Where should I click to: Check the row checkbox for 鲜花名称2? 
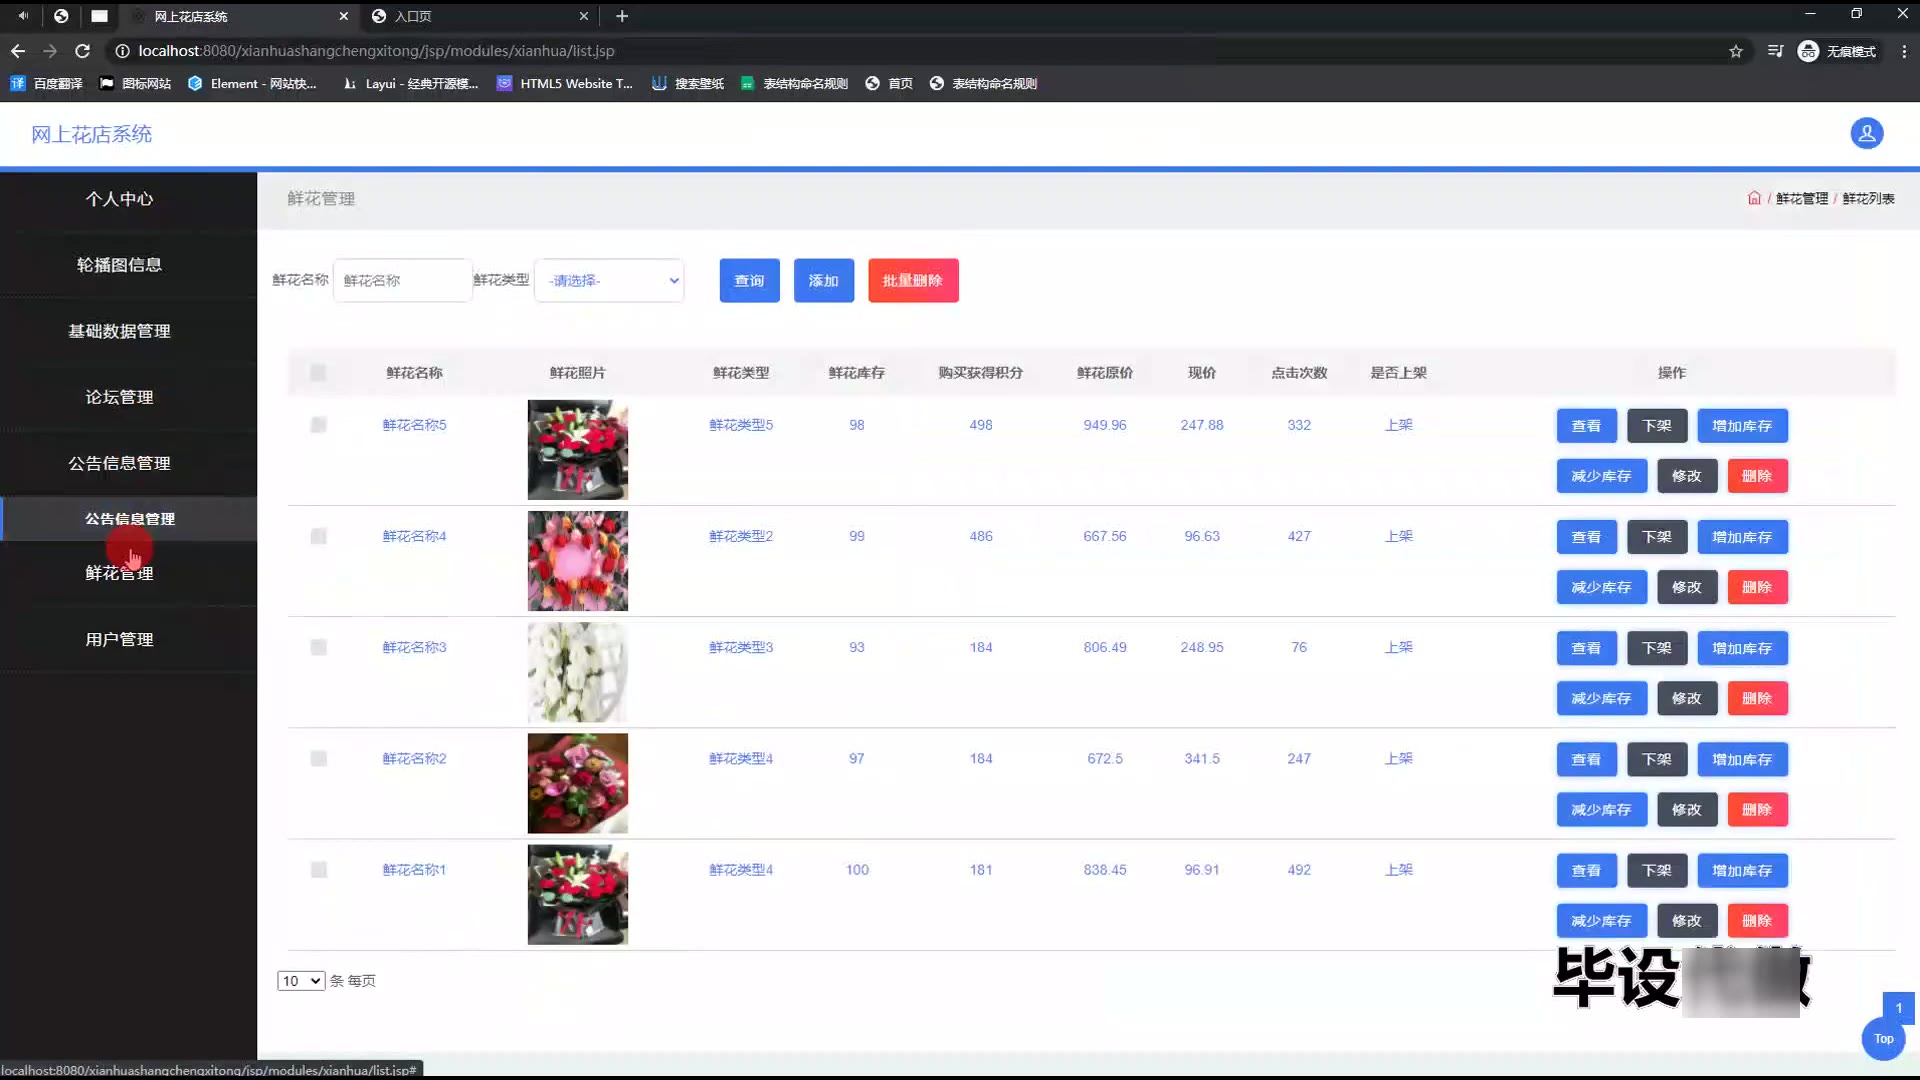click(318, 758)
